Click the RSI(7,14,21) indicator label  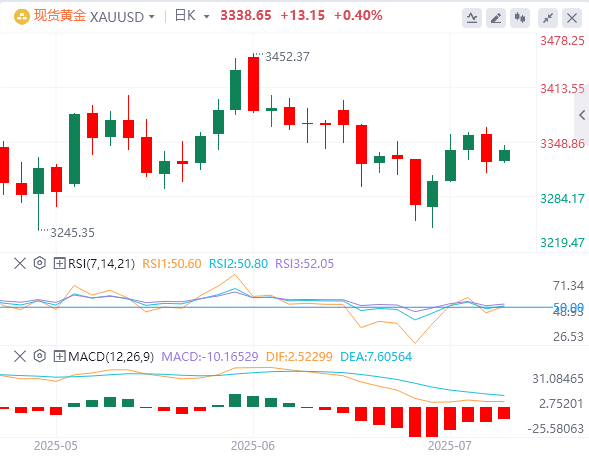click(x=101, y=264)
